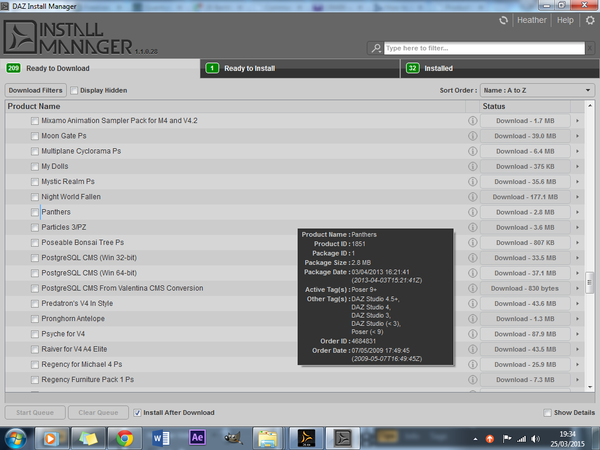Sort by Product Name column header
The width and height of the screenshot is (600, 450).
click(235, 106)
